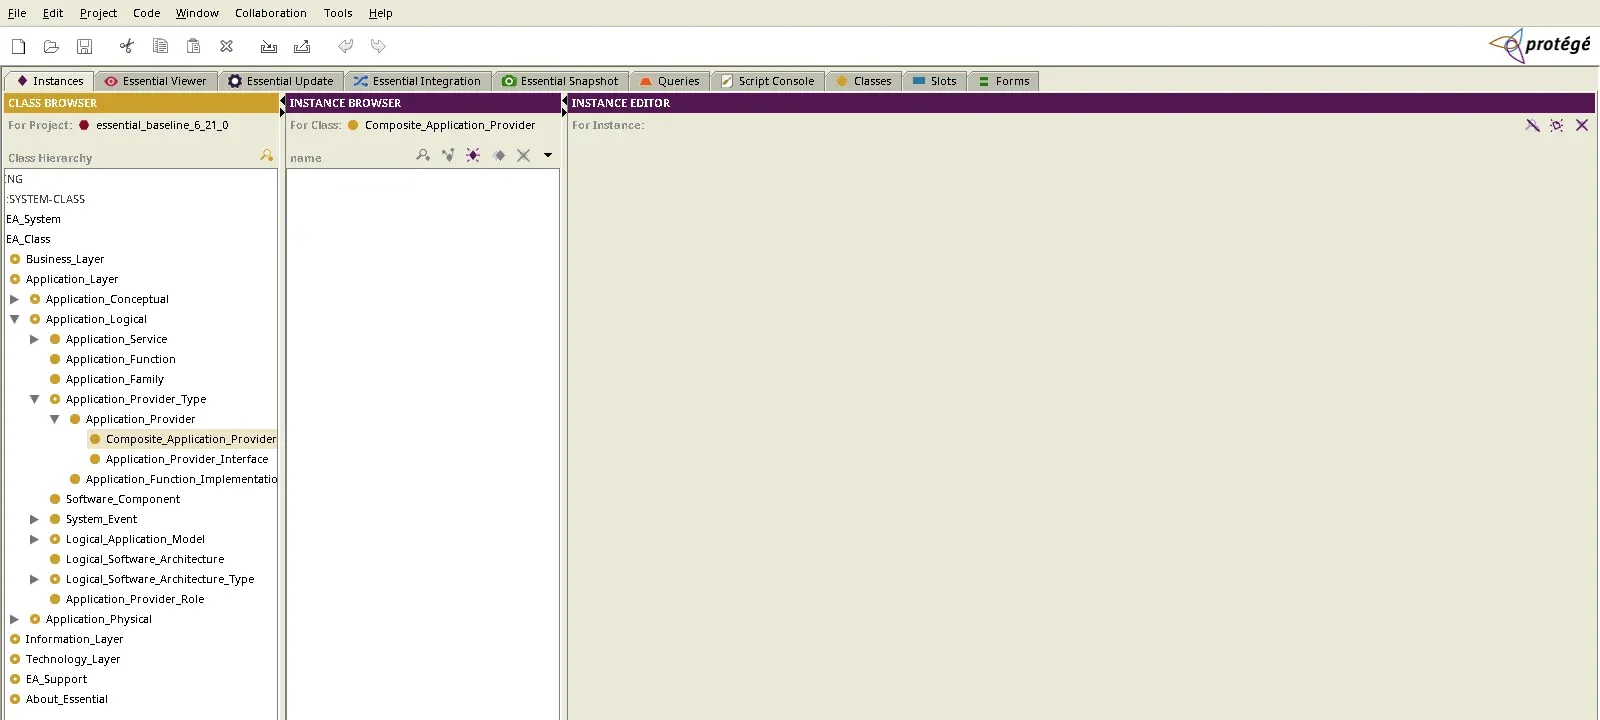Delete instance in Instance Browser header

[x=523, y=155]
